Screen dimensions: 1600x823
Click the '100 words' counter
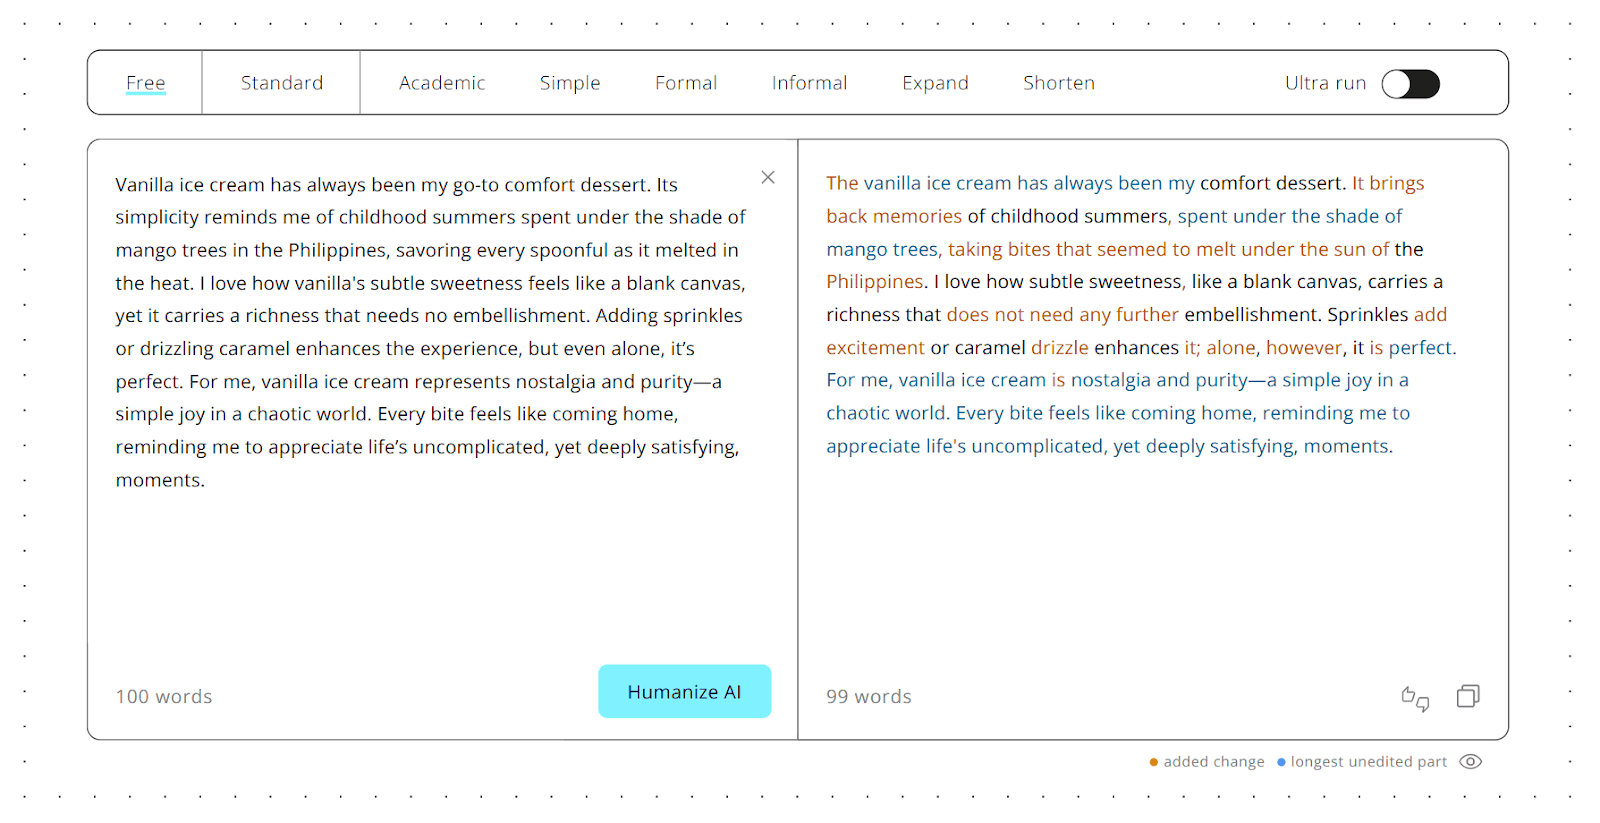coord(164,697)
